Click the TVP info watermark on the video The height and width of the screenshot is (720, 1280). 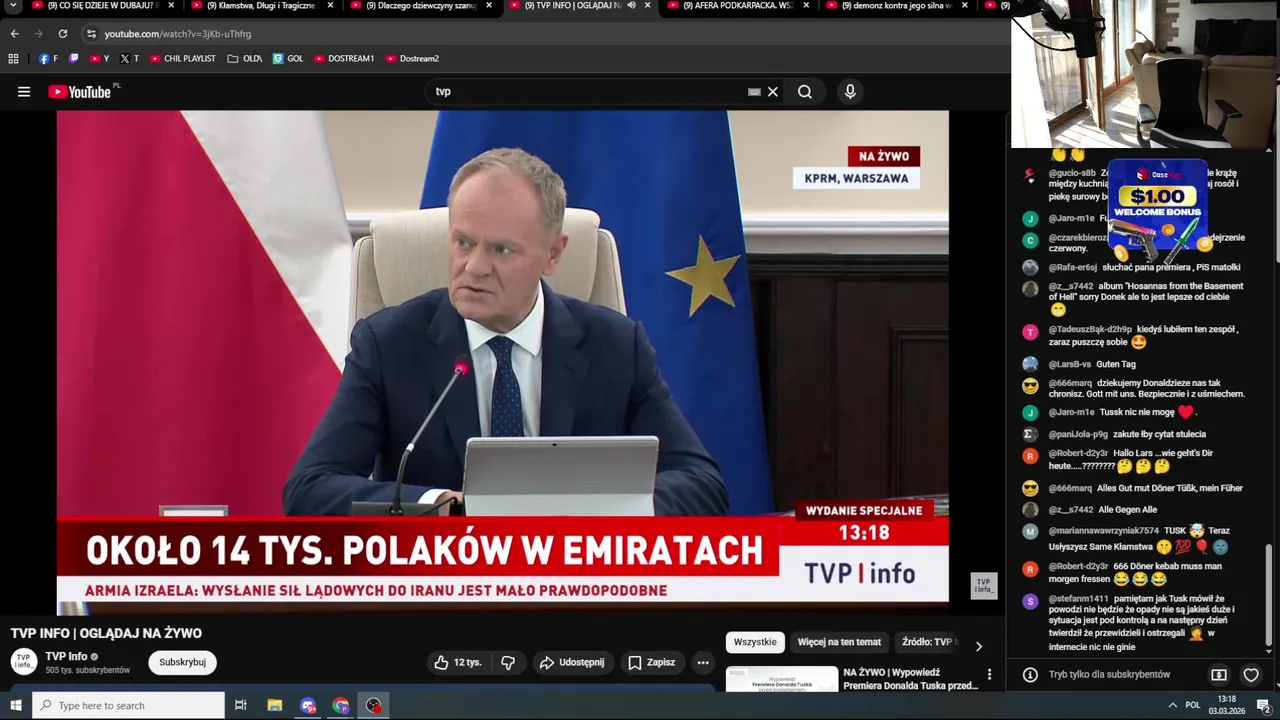pos(984,586)
